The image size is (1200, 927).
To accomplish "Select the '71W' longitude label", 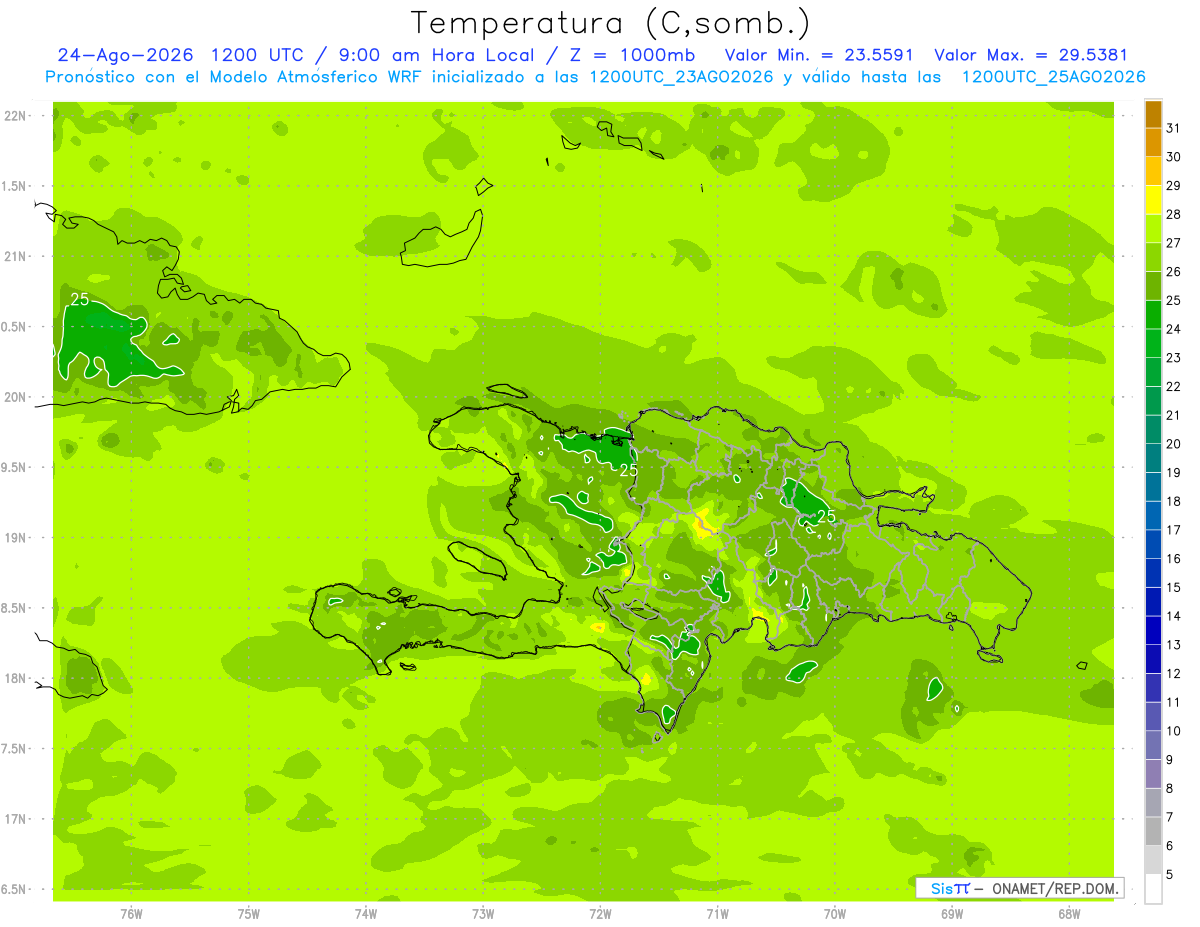I will coord(717,913).
